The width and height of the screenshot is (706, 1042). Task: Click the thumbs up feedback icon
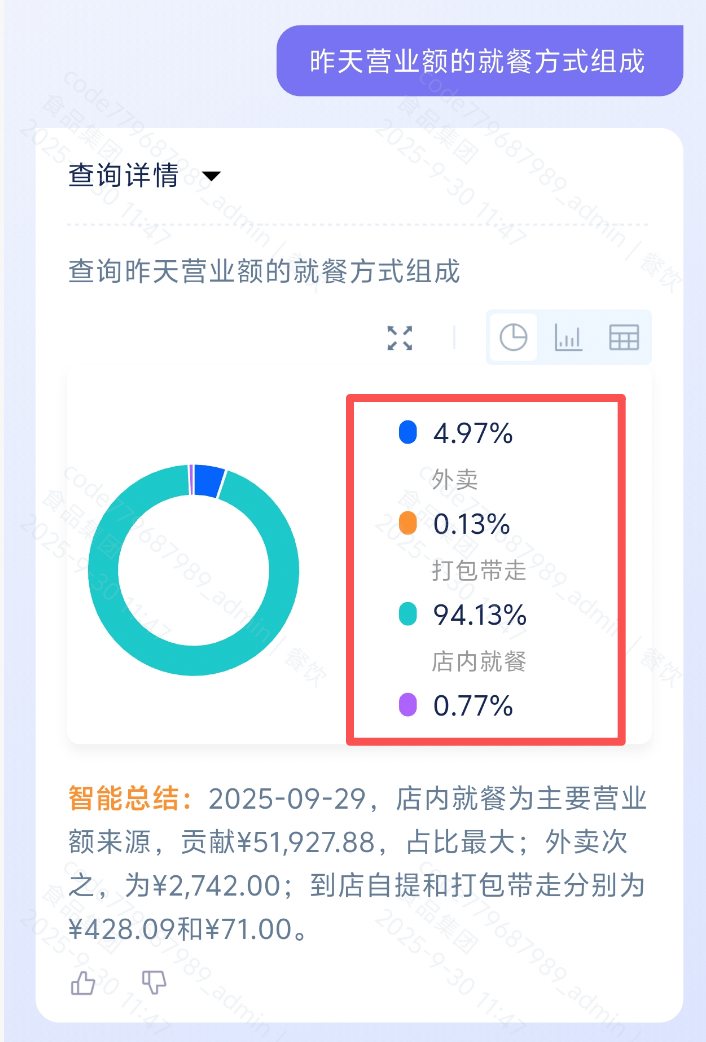[83, 983]
